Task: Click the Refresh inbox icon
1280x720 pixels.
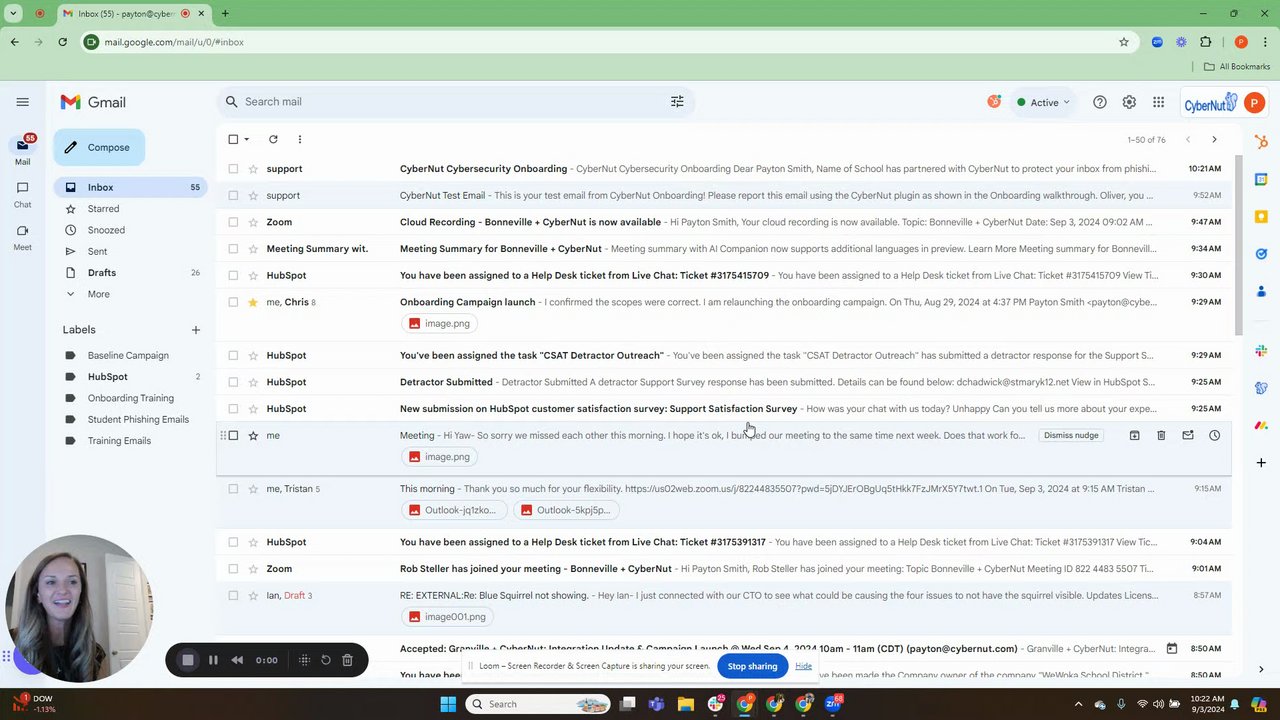Action: coord(273,139)
